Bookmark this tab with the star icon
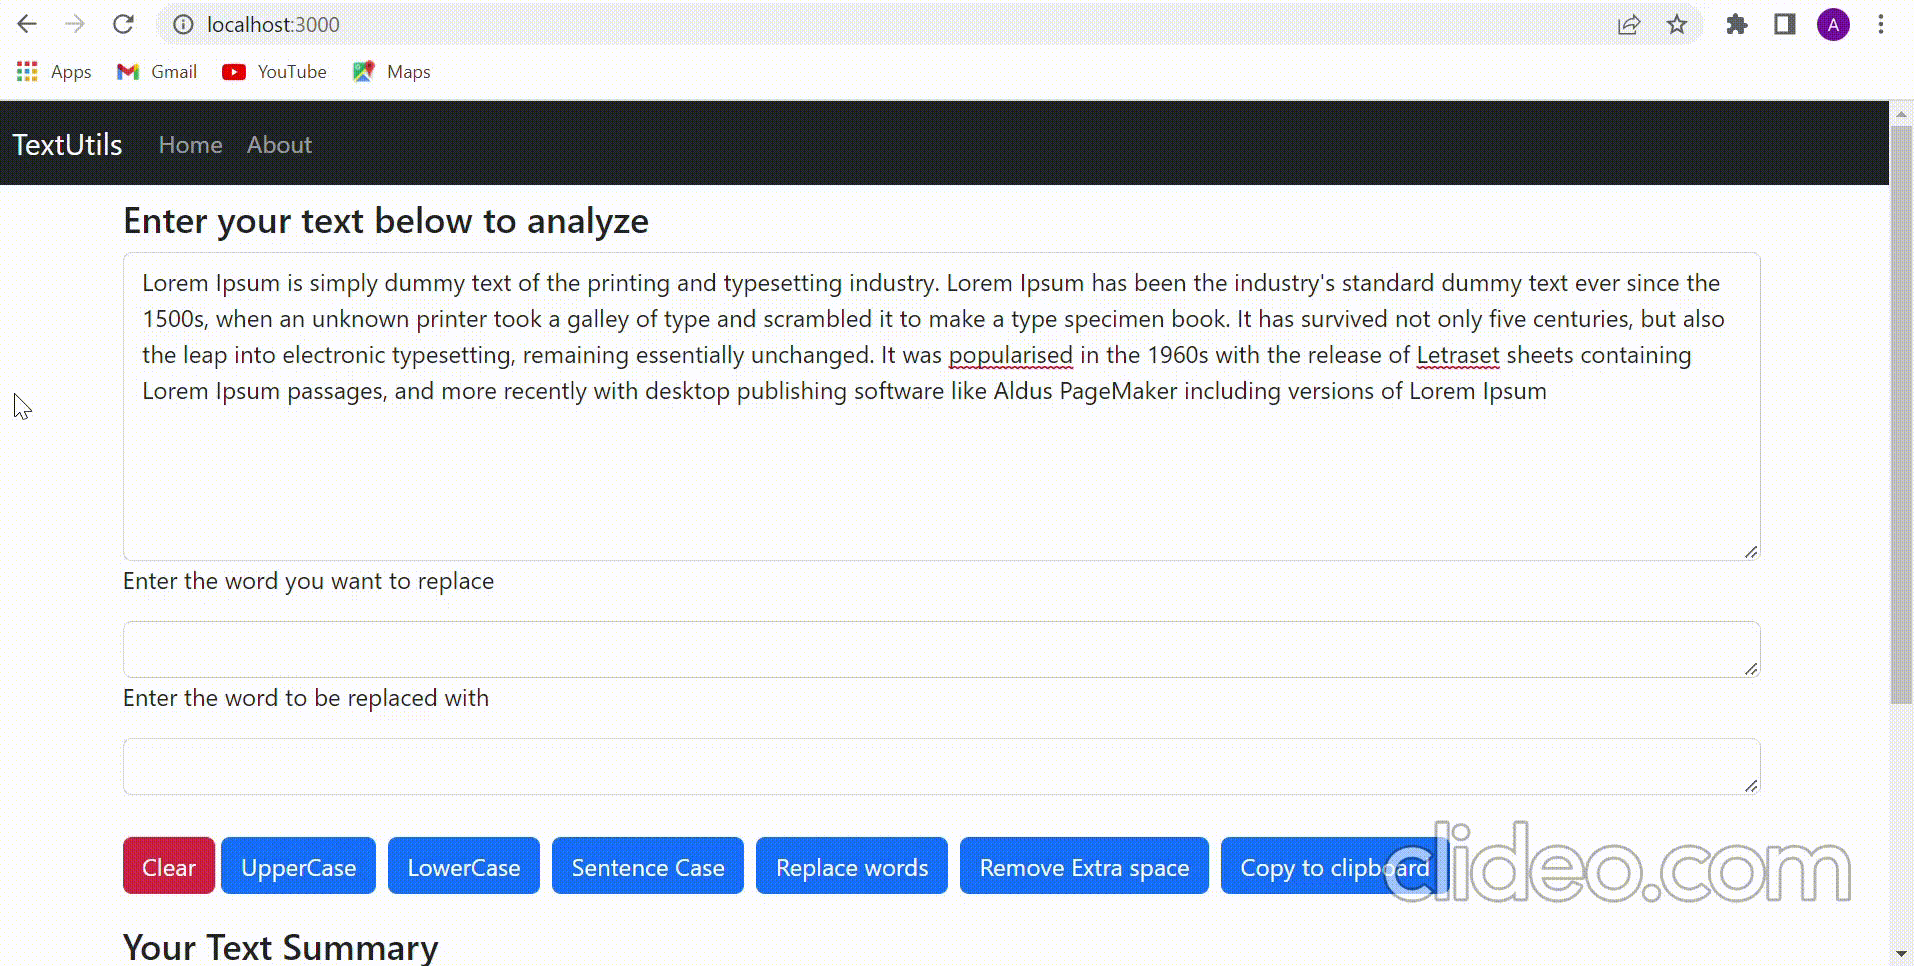The width and height of the screenshot is (1914, 966). point(1677,24)
